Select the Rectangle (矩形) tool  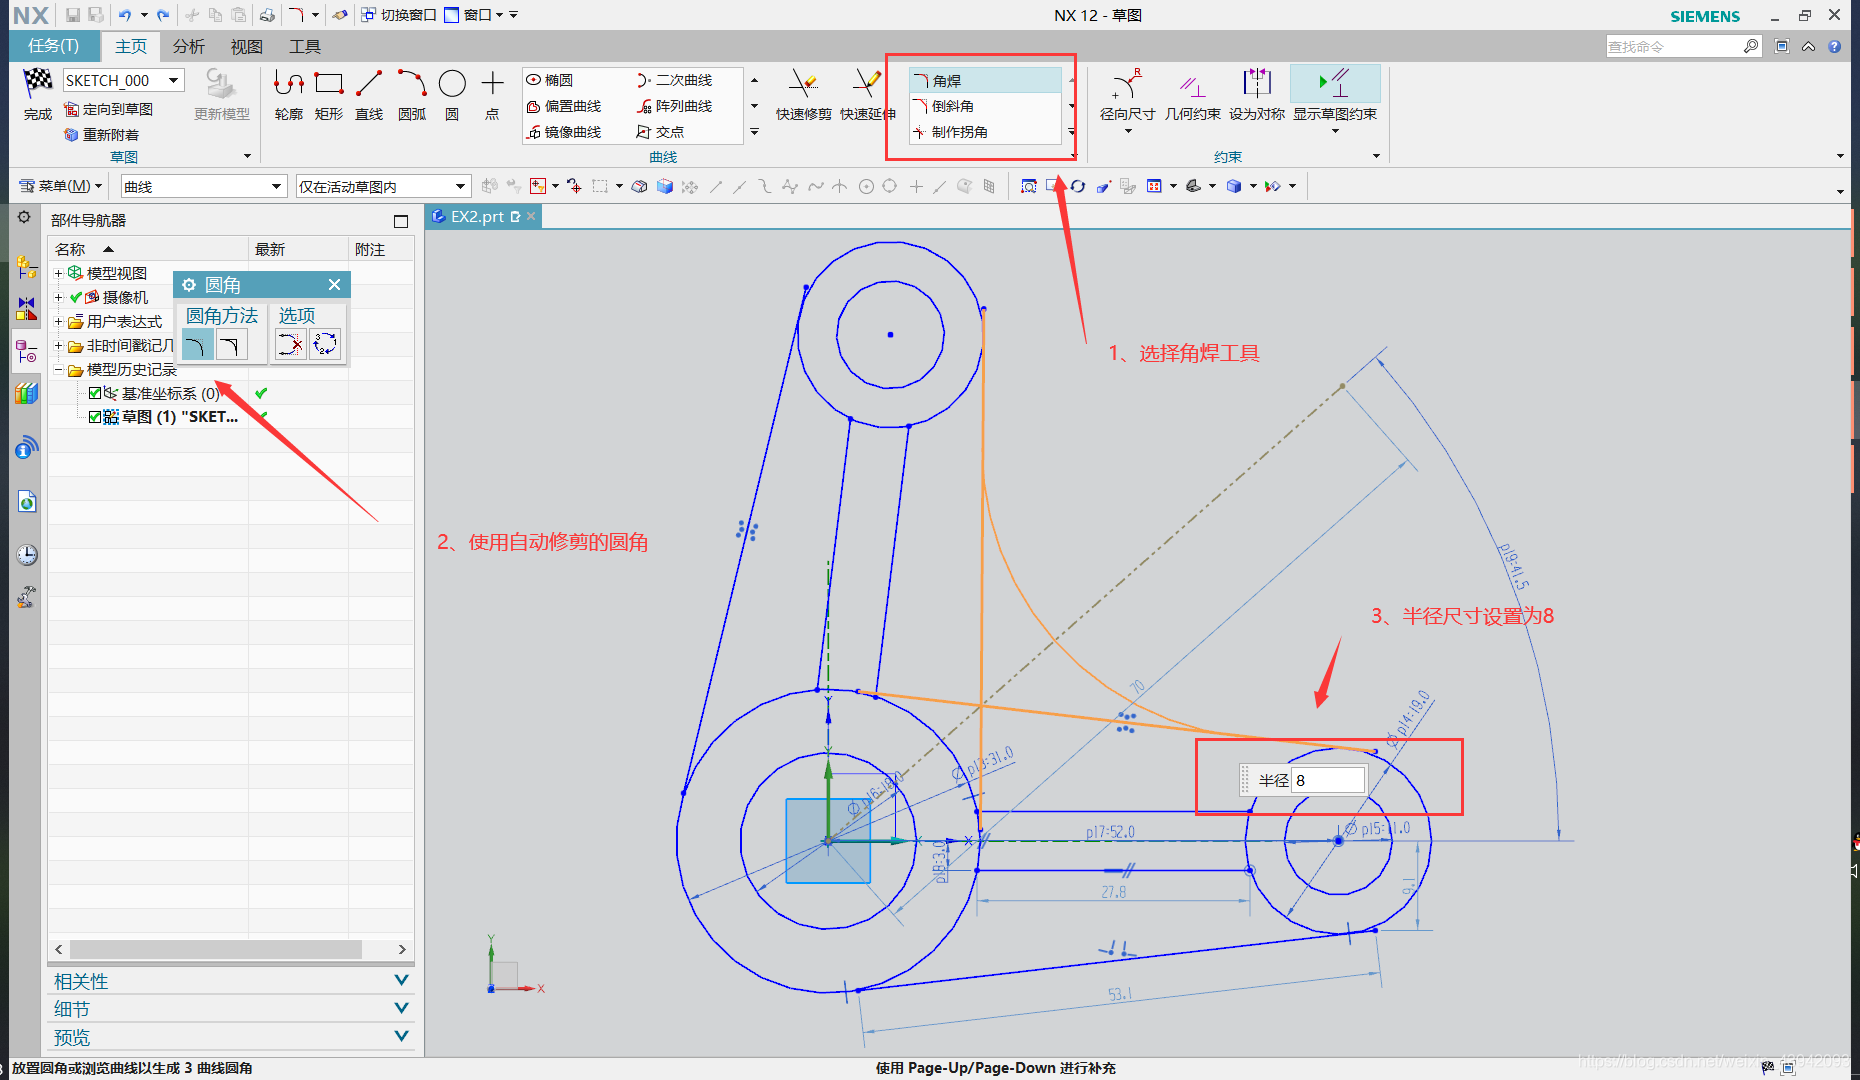pyautogui.click(x=329, y=94)
